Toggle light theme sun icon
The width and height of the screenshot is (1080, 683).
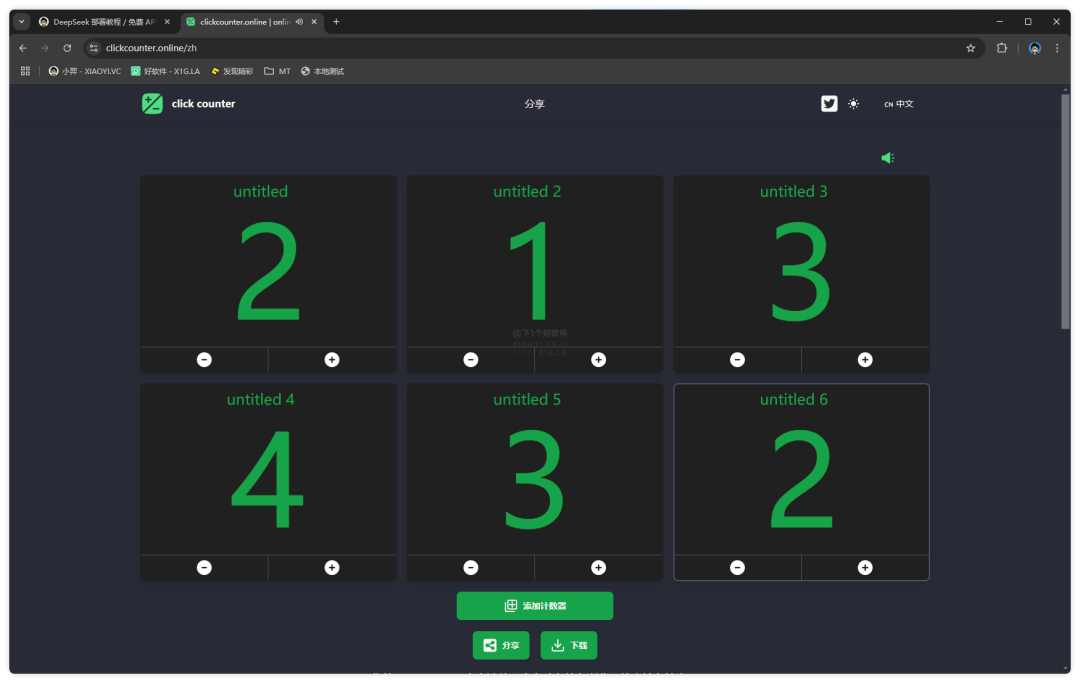(x=853, y=104)
